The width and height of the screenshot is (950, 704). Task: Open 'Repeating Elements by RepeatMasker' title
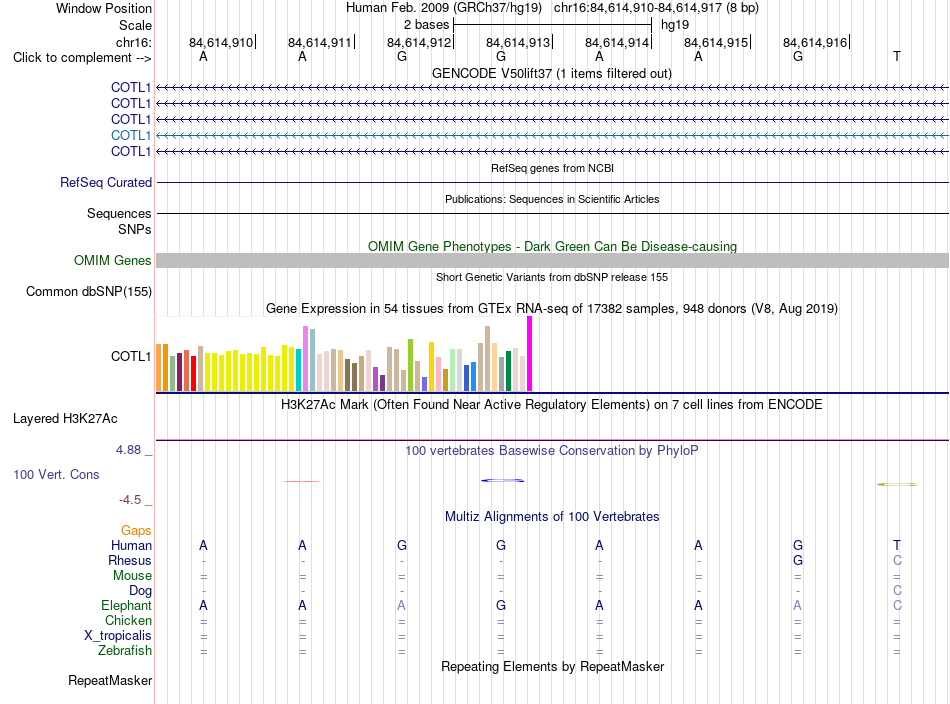tap(552, 666)
